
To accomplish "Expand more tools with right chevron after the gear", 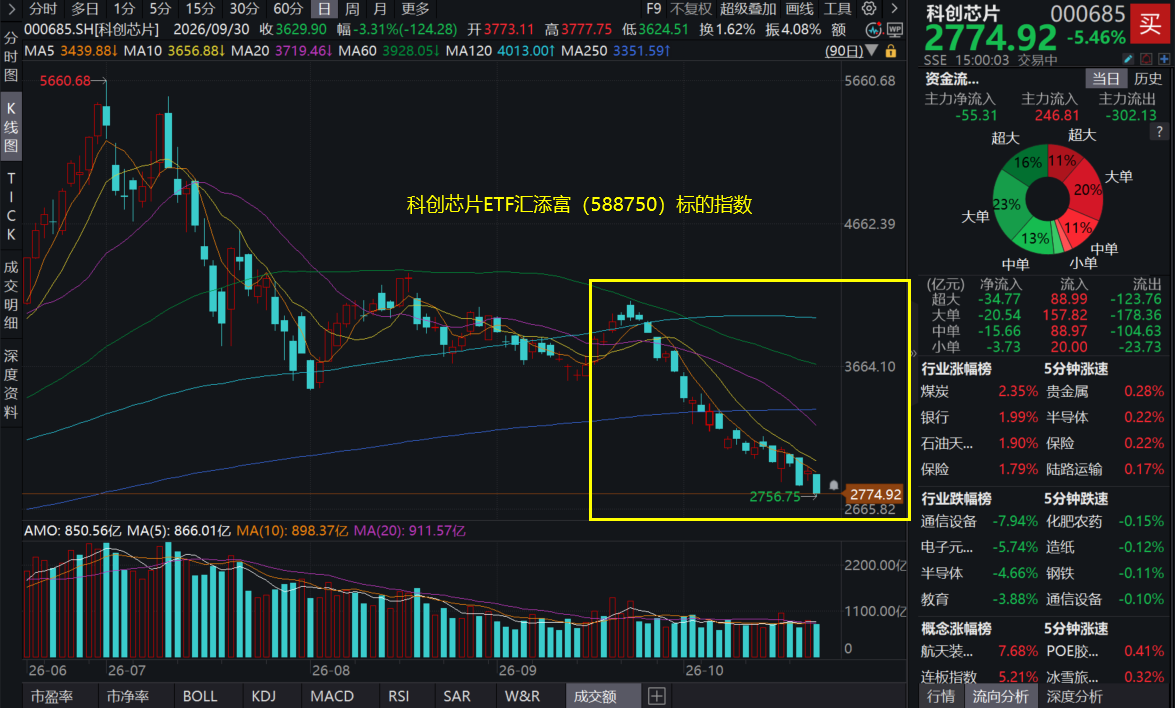I will point(894,8).
